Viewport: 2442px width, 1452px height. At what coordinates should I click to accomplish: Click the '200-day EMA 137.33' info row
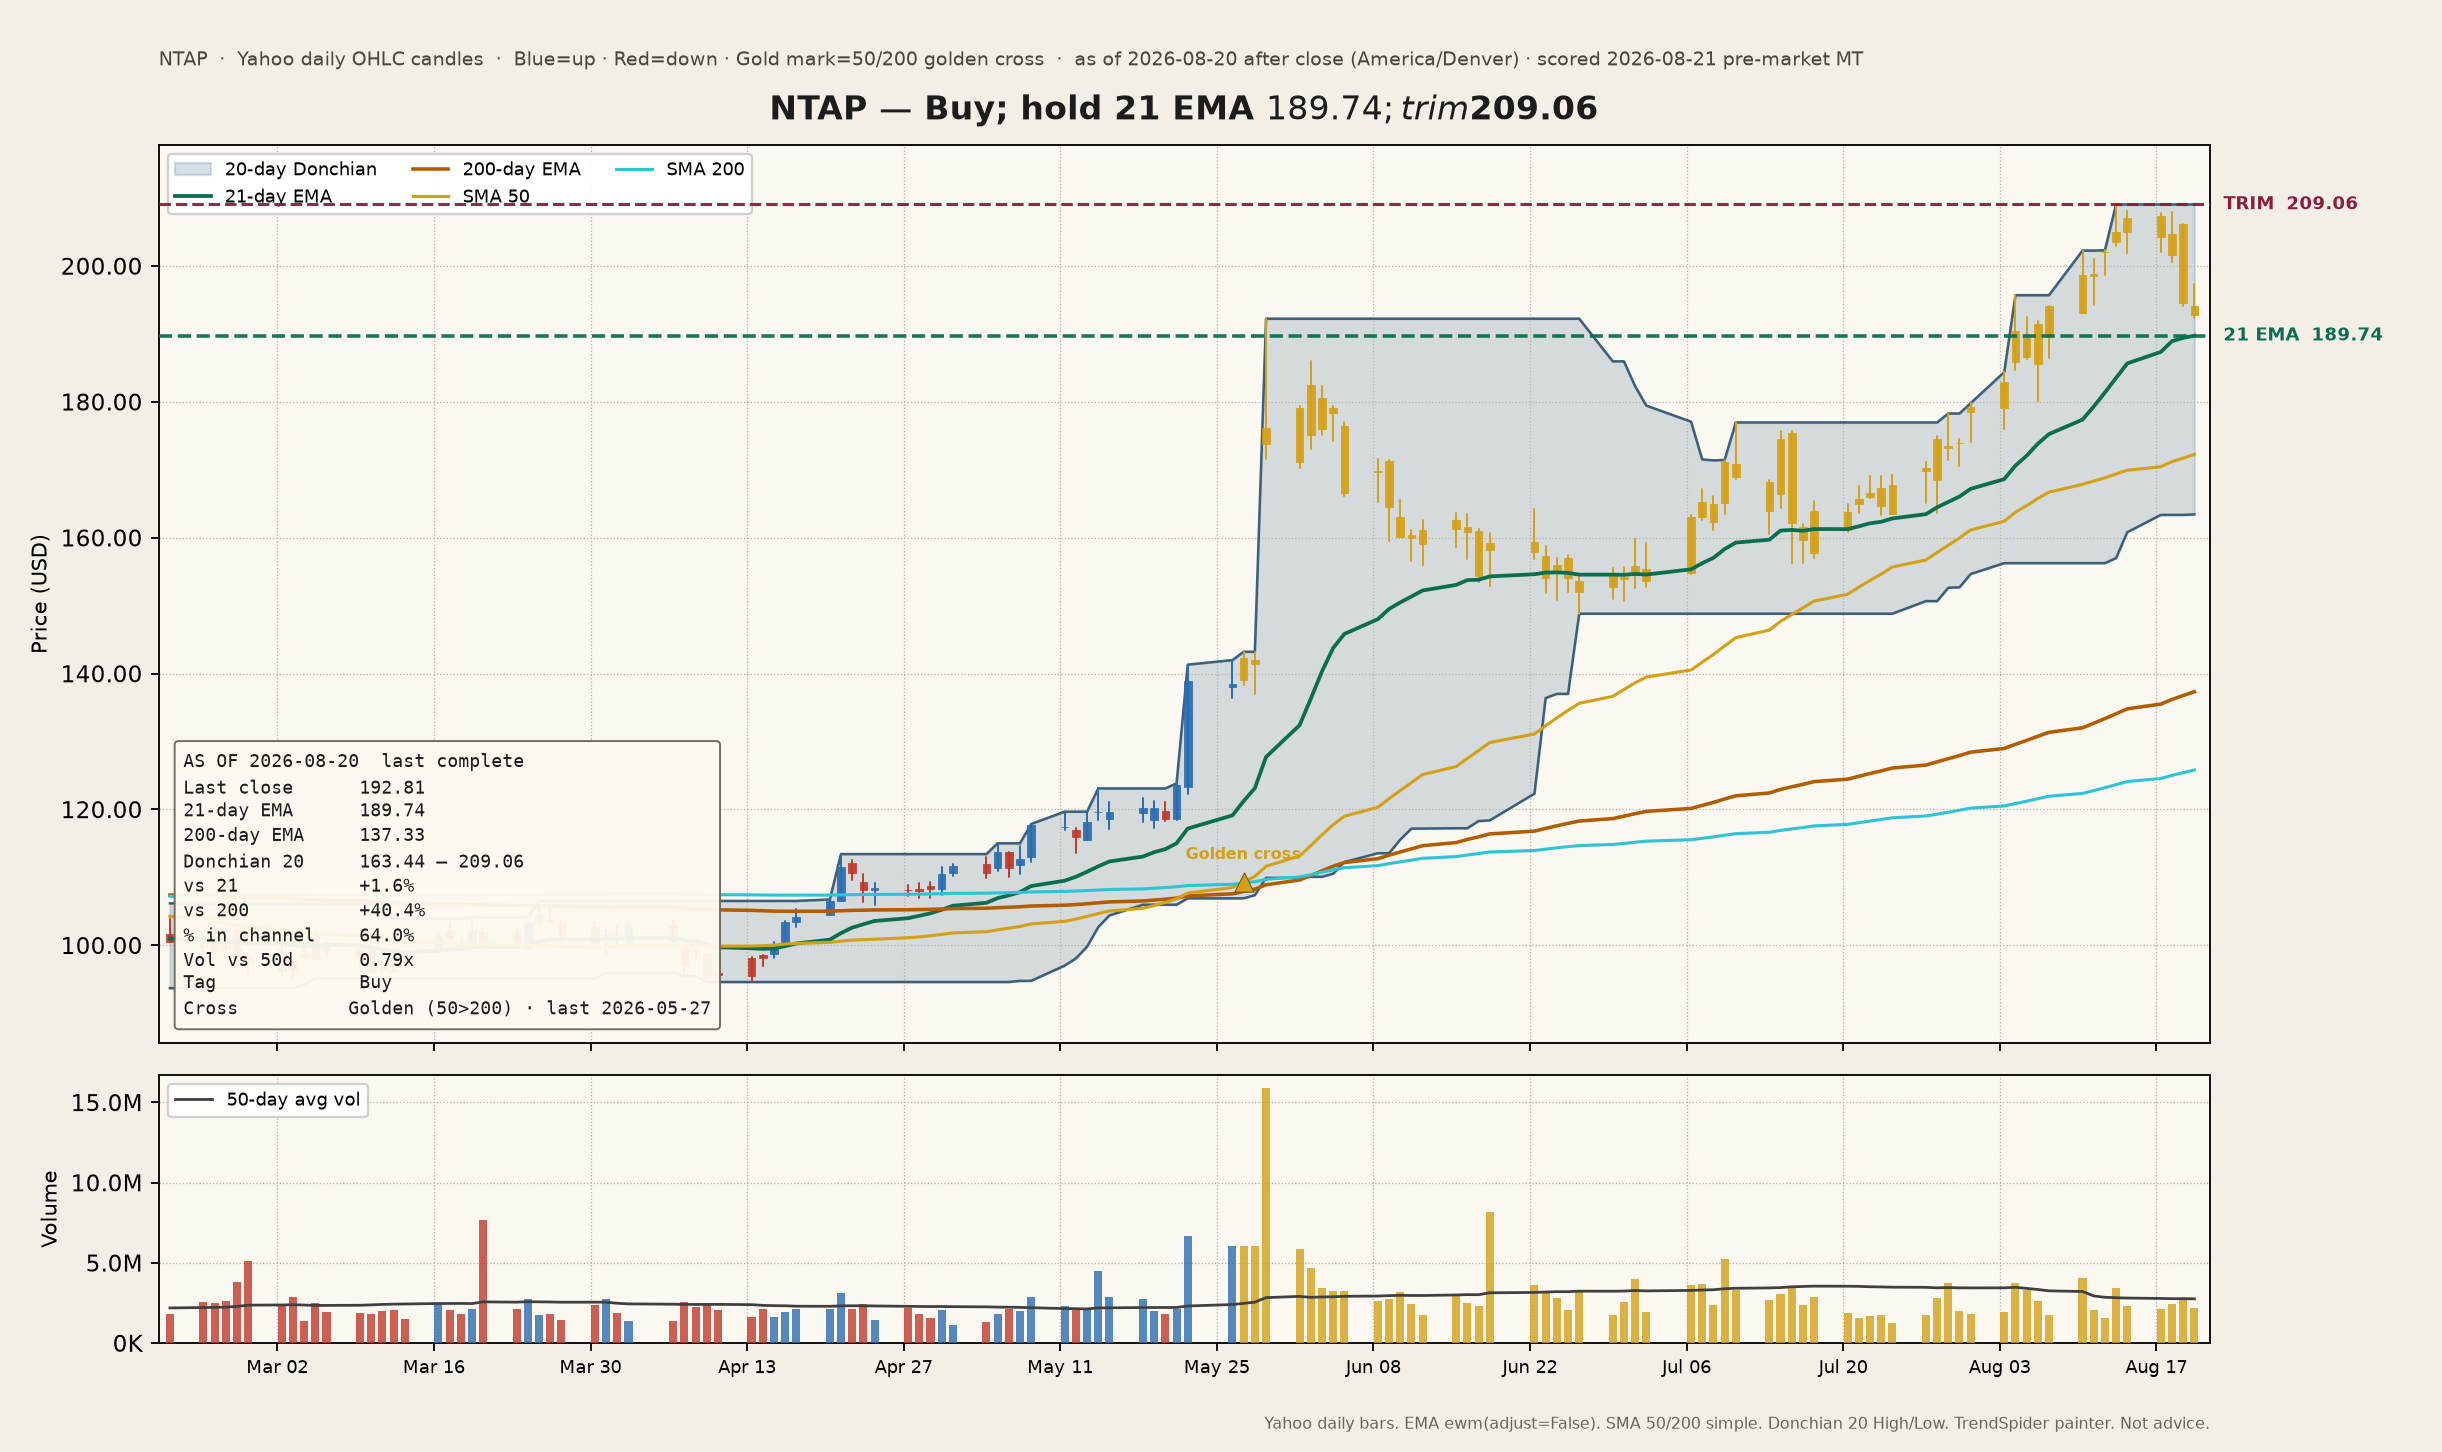[x=304, y=835]
